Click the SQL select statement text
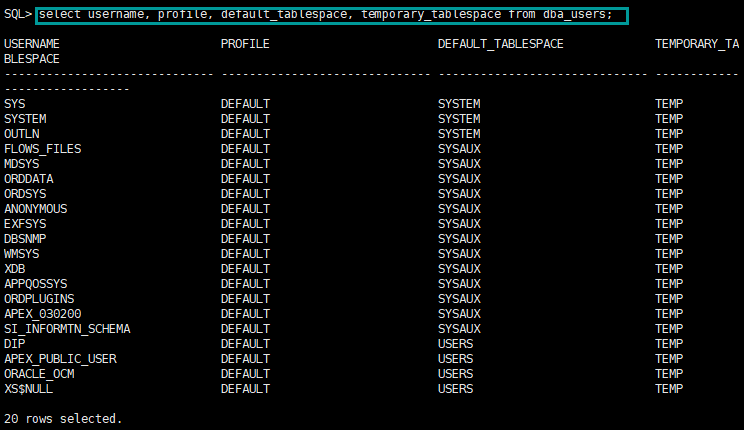The width and height of the screenshot is (744, 430). coord(326,14)
